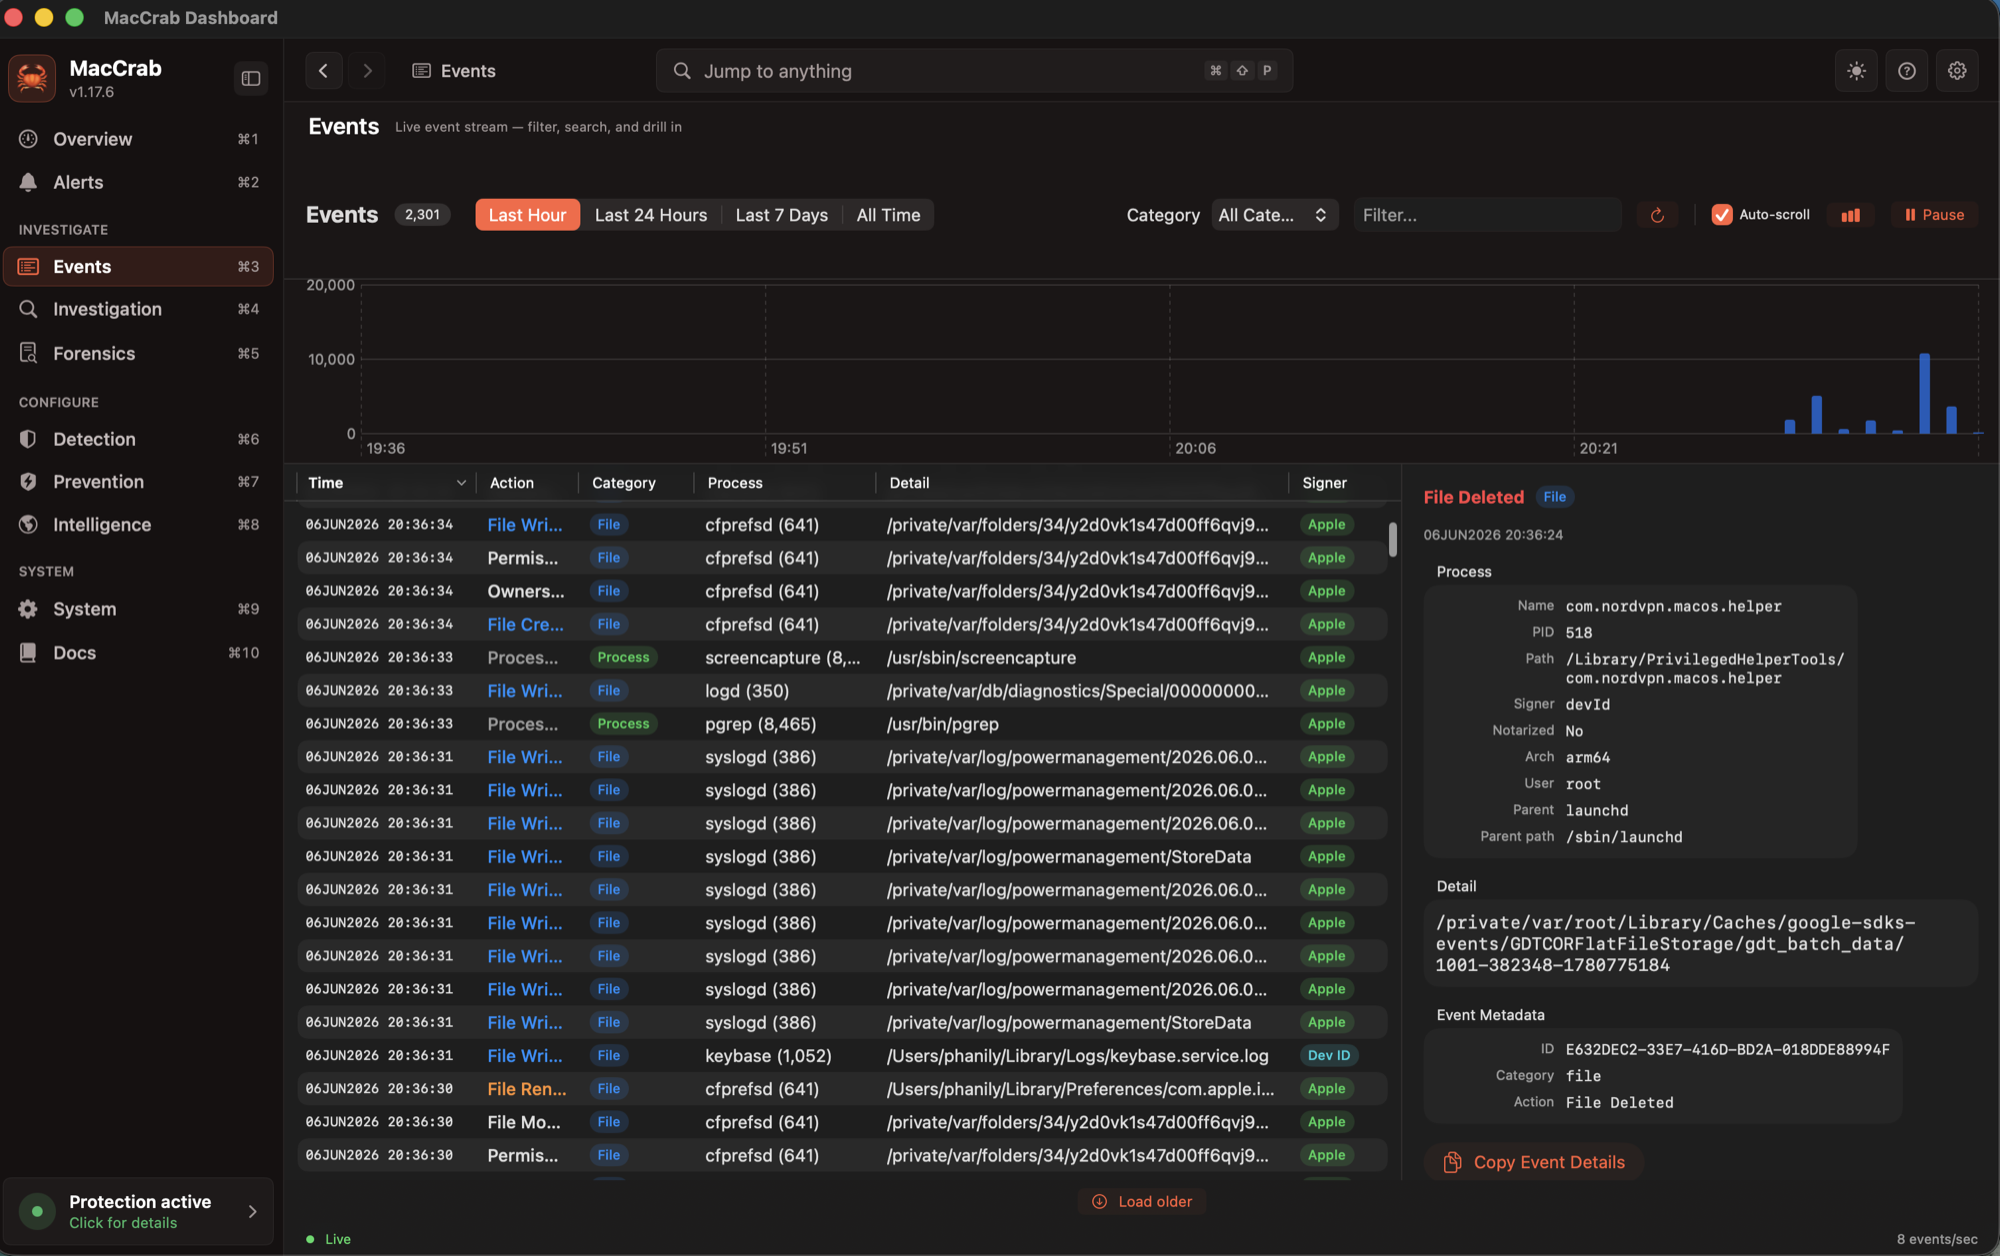Go back with the left chevron button
This screenshot has width=2000, height=1256.
point(323,71)
